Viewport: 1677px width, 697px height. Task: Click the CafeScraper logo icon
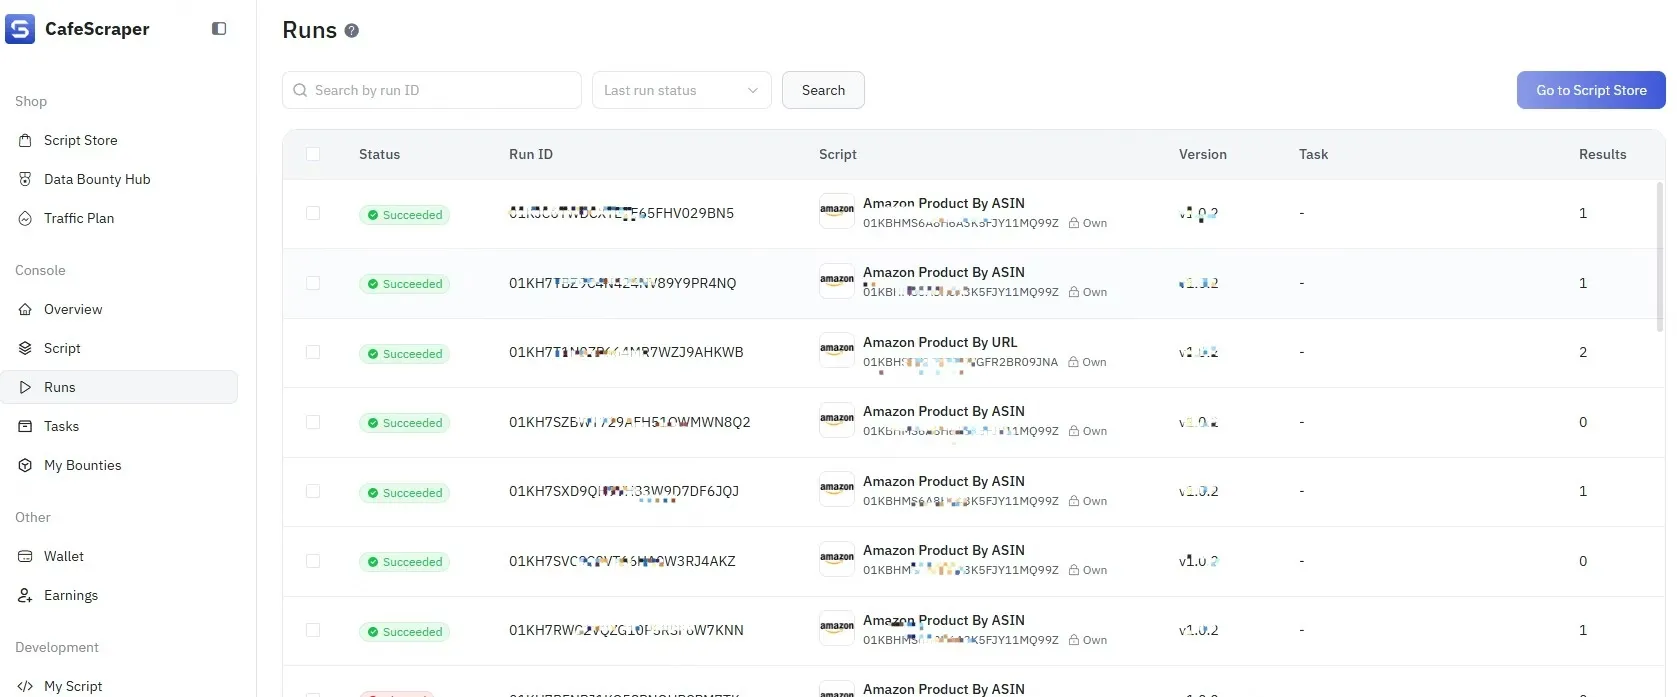pos(20,29)
